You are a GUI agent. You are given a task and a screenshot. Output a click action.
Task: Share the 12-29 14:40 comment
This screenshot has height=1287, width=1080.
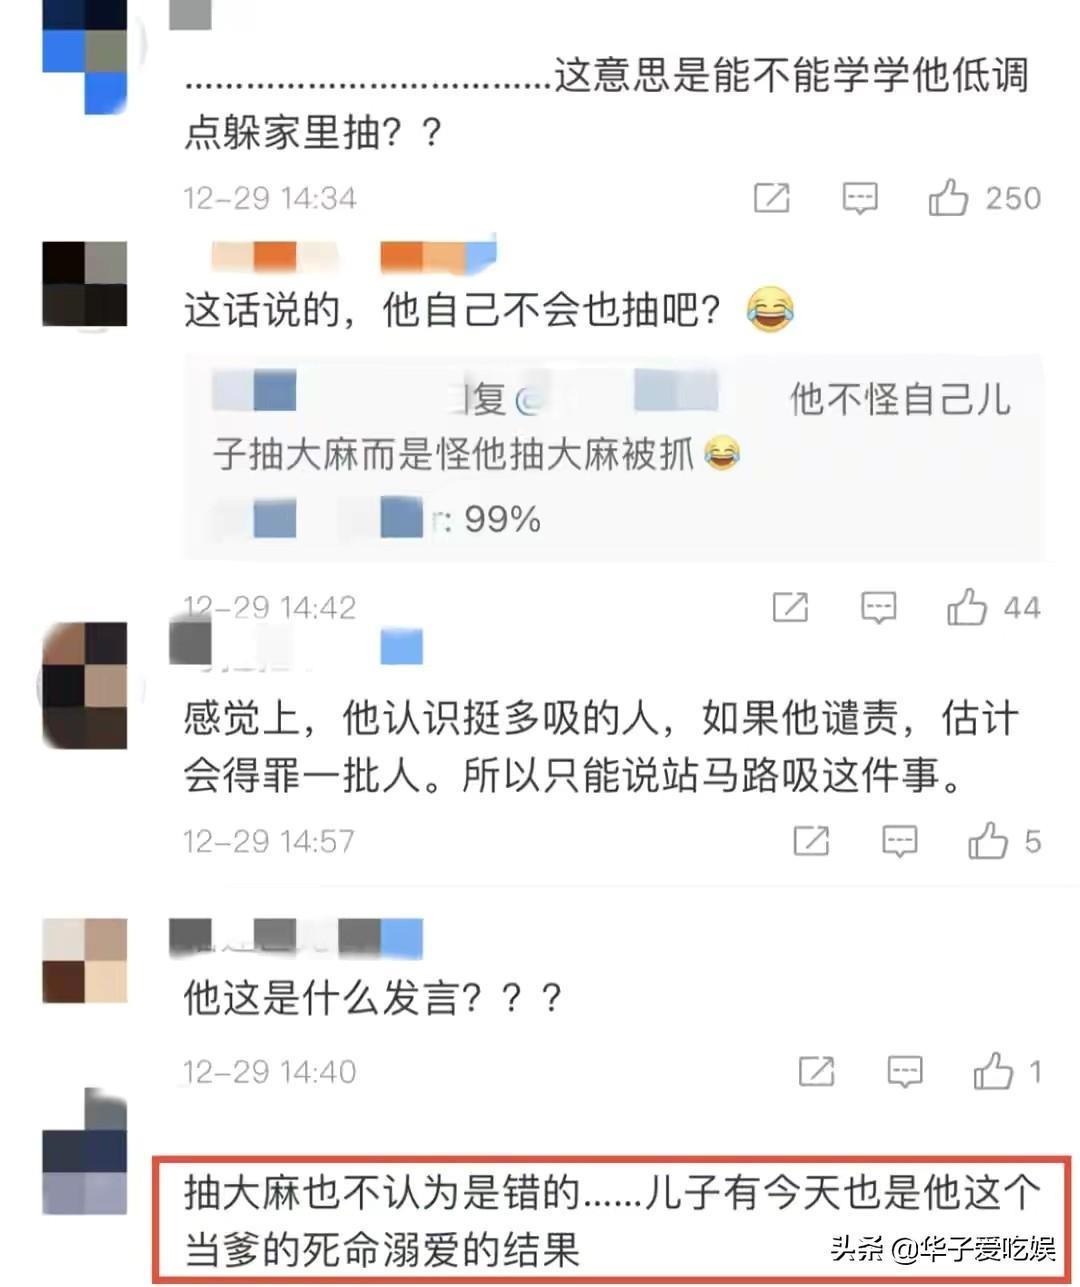coord(817,1072)
